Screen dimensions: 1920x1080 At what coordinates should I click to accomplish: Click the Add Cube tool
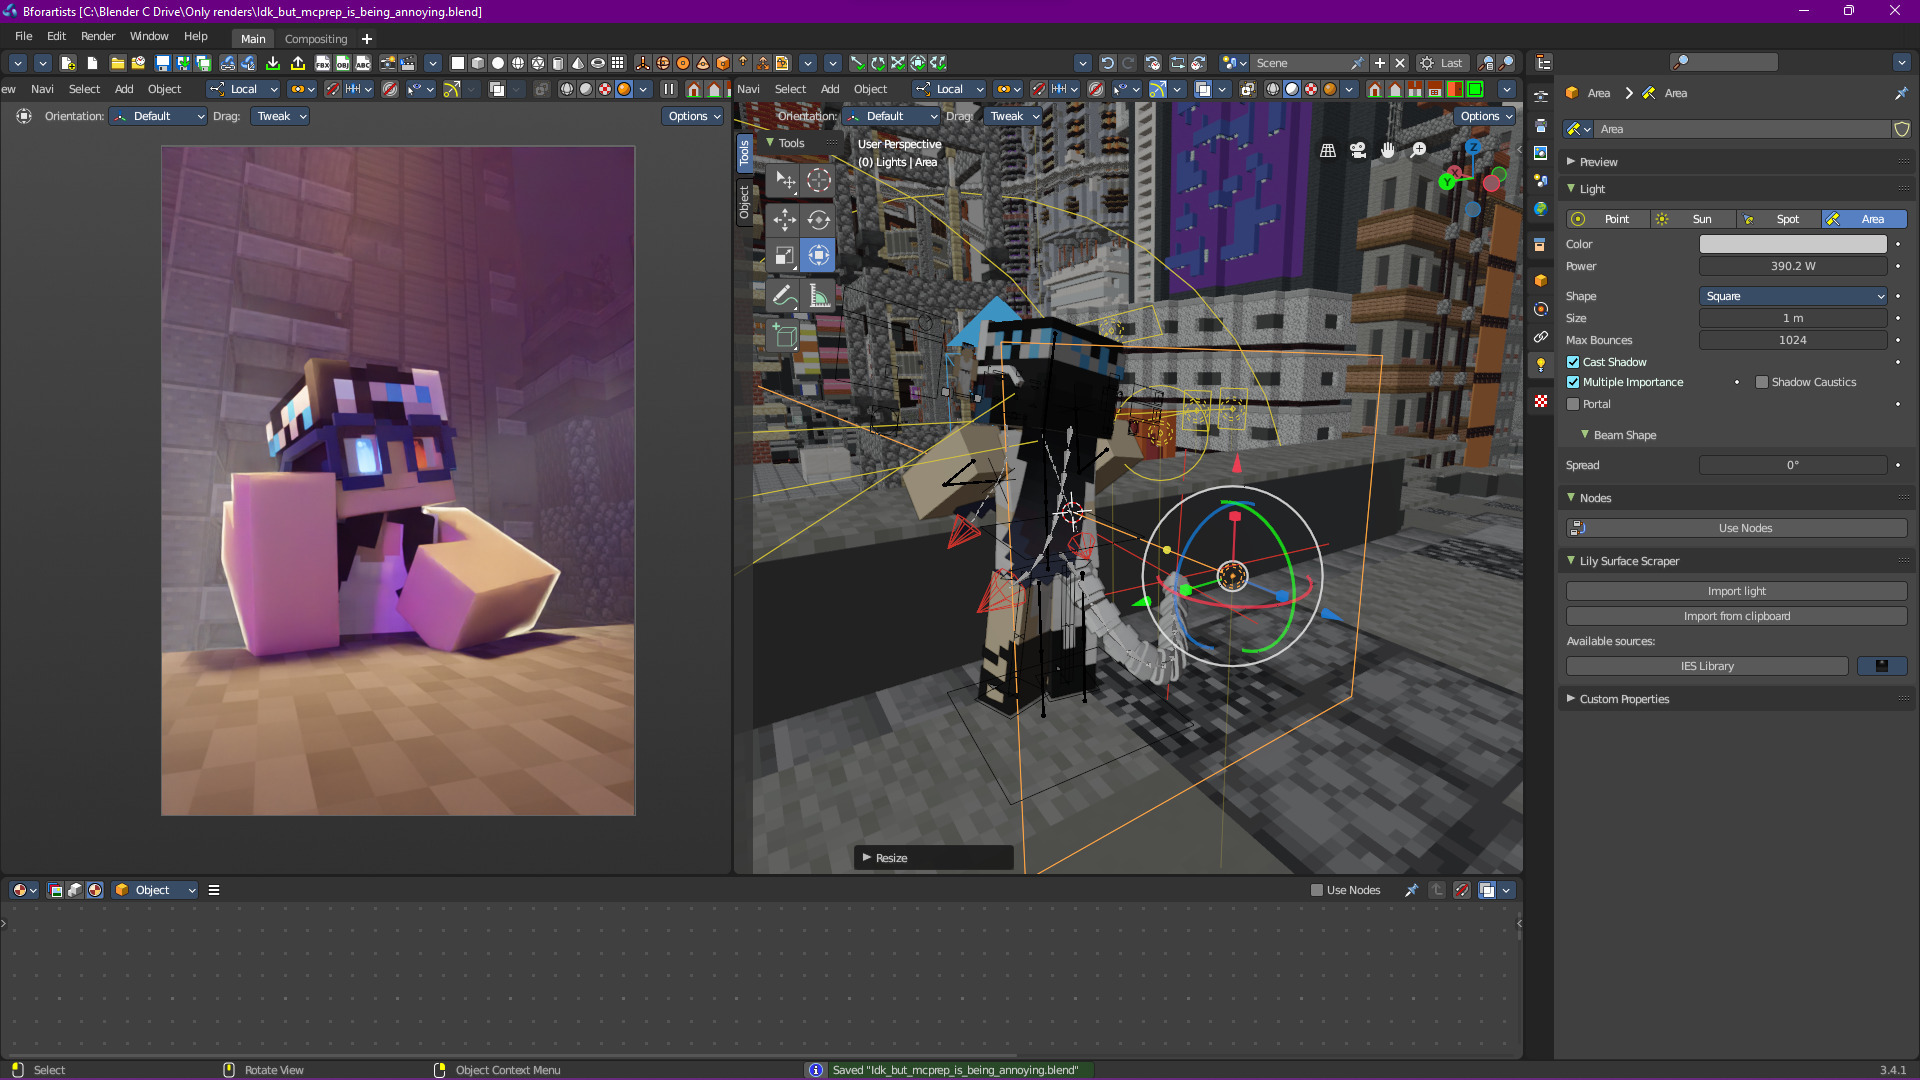click(785, 336)
